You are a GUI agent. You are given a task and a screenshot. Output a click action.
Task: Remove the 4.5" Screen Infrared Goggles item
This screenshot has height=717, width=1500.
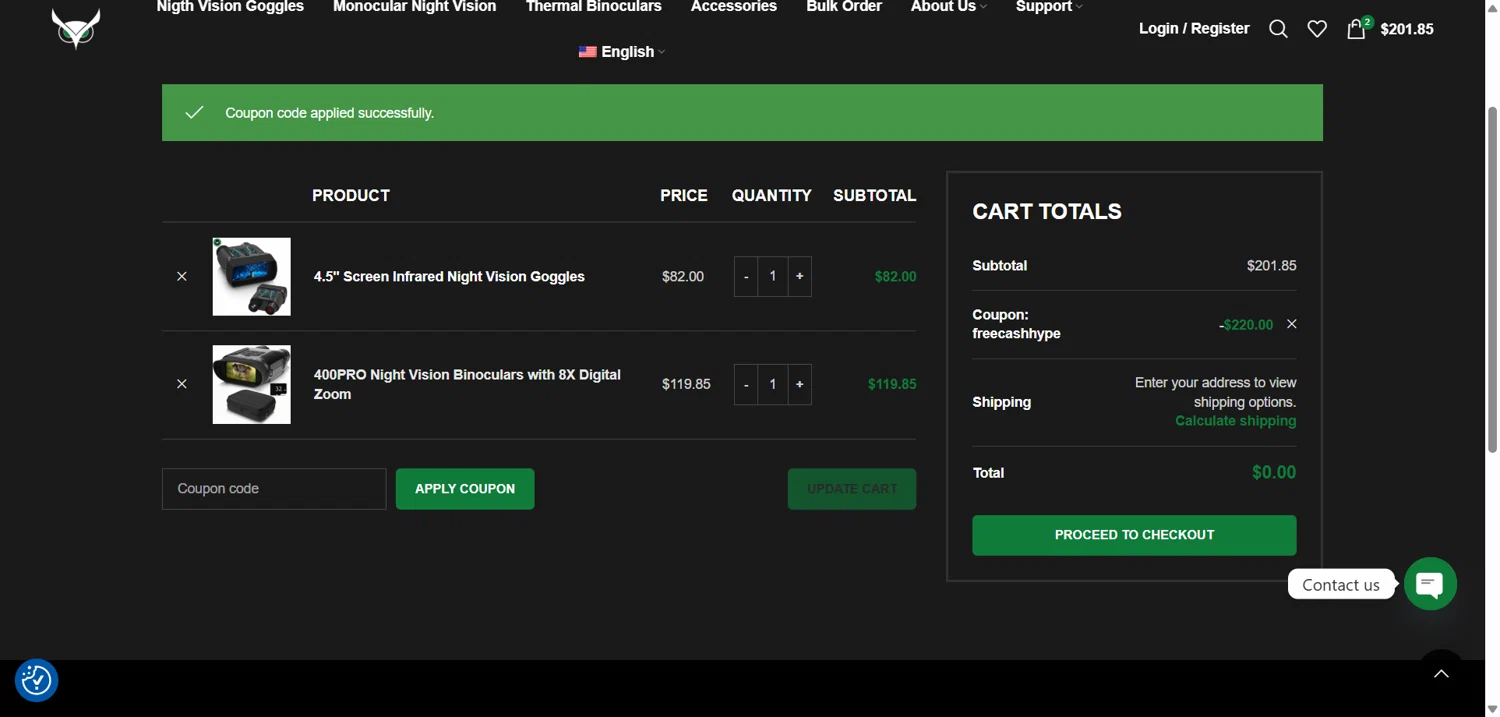(182, 276)
